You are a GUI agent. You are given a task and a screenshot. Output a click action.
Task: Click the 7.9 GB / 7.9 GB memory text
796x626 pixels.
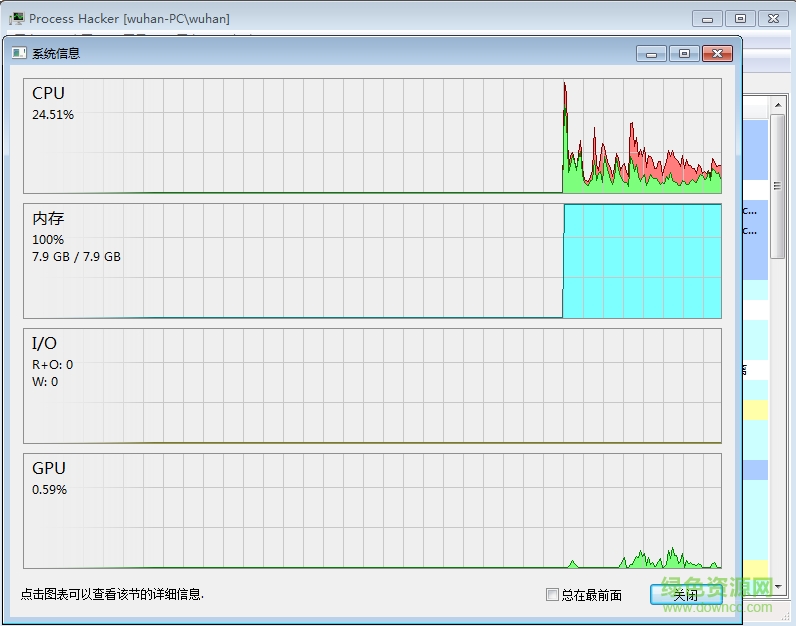[x=76, y=256]
